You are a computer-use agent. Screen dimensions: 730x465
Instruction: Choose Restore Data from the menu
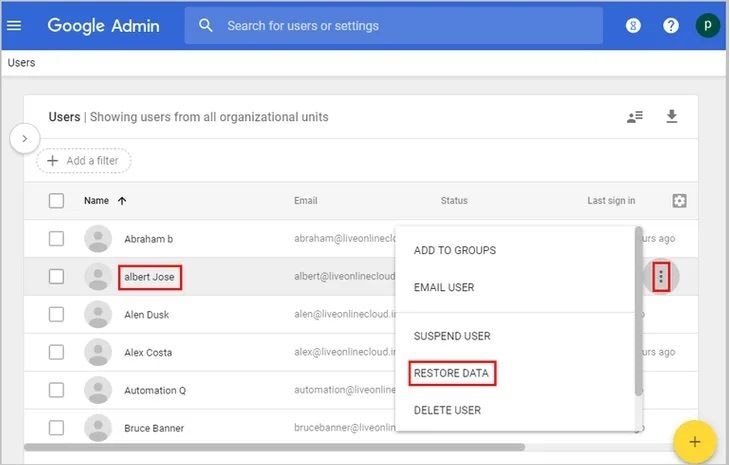tap(453, 373)
